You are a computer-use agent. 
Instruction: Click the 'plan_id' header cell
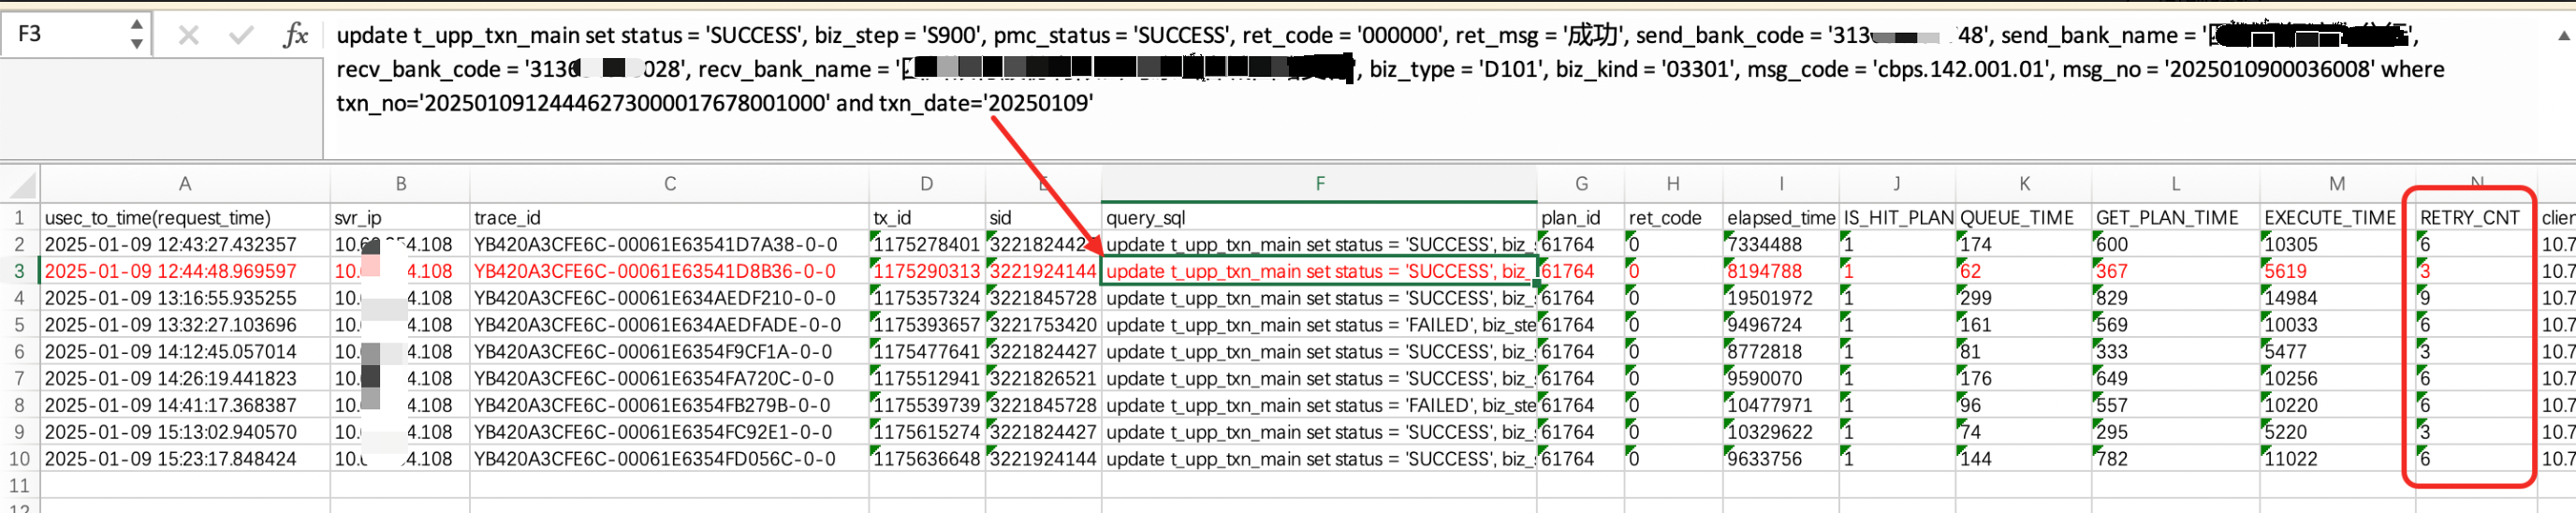coord(1581,218)
